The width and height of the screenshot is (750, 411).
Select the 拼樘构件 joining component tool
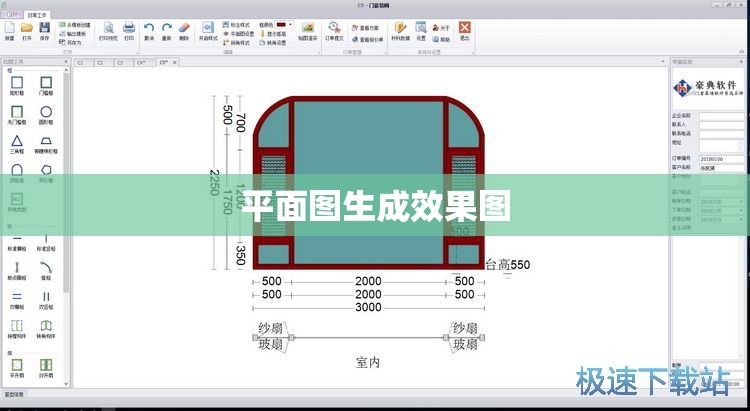[x=17, y=329]
